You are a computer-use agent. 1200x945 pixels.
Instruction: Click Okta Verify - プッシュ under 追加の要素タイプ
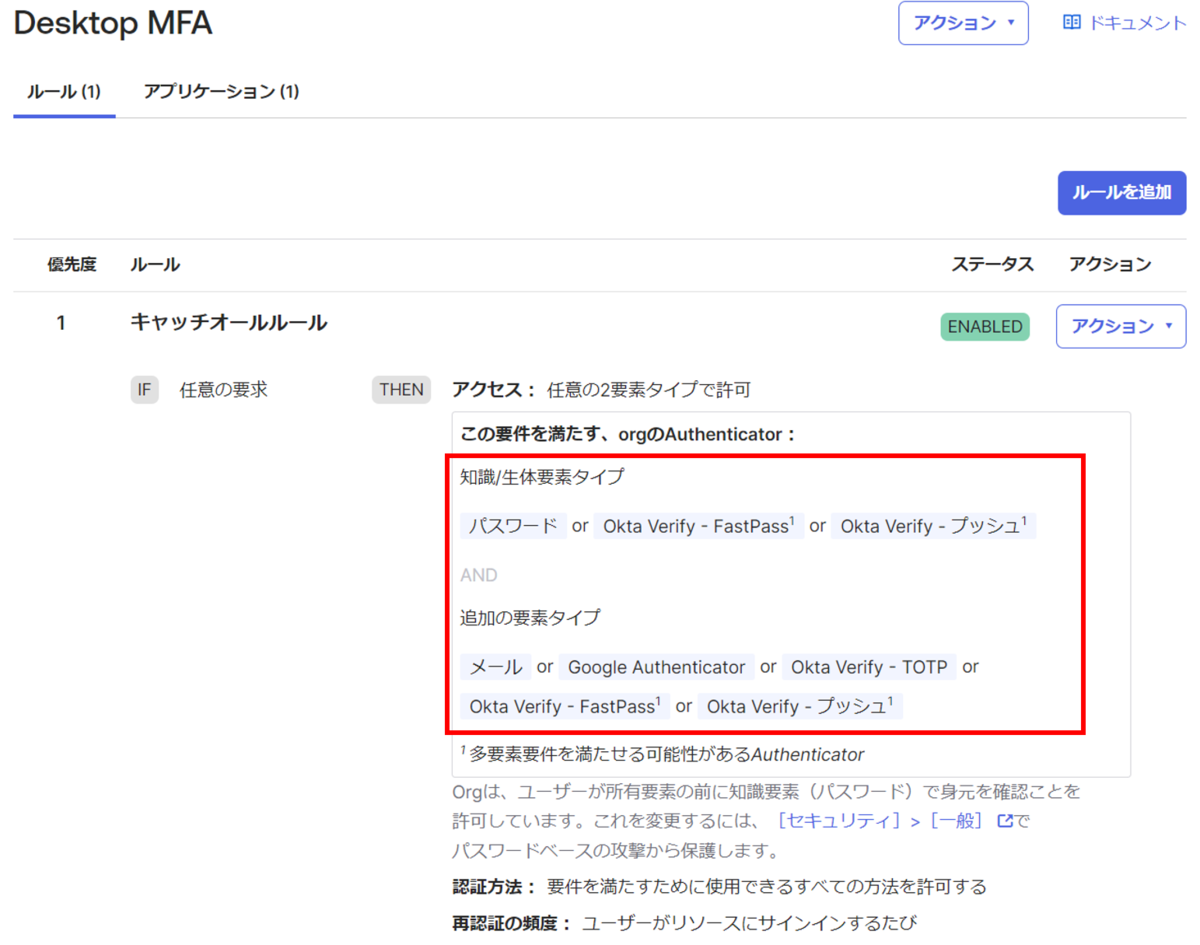tap(800, 707)
